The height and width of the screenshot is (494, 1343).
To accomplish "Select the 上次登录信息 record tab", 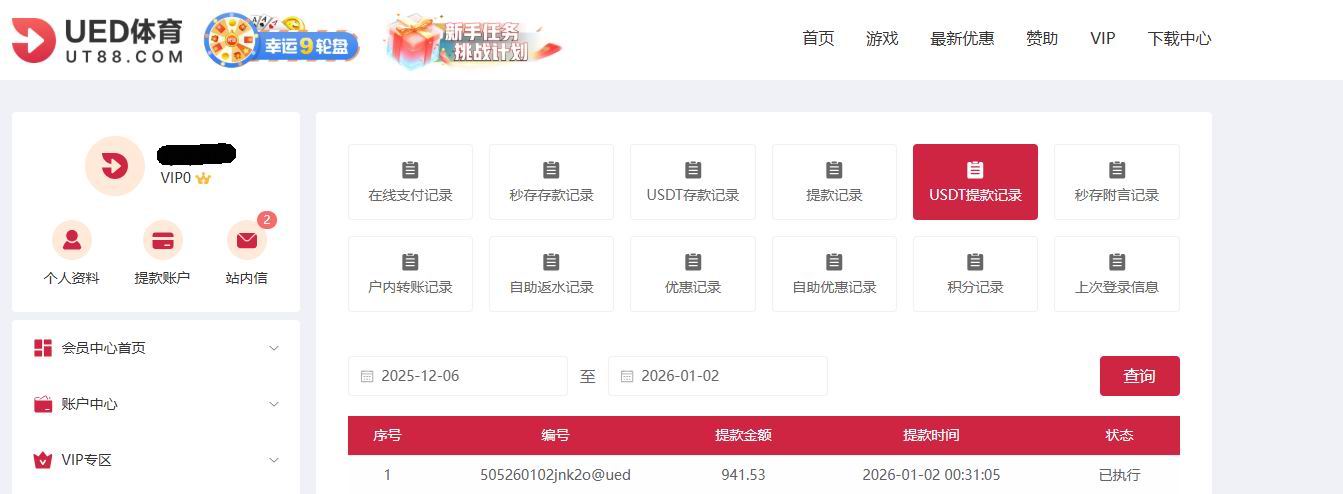I will tap(1116, 274).
